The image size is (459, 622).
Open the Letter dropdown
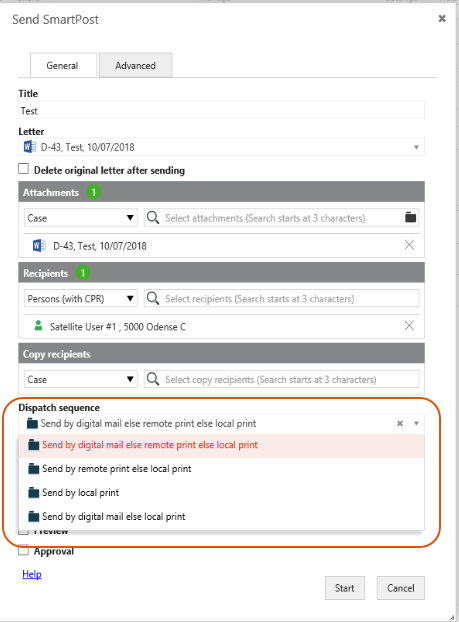click(x=221, y=147)
